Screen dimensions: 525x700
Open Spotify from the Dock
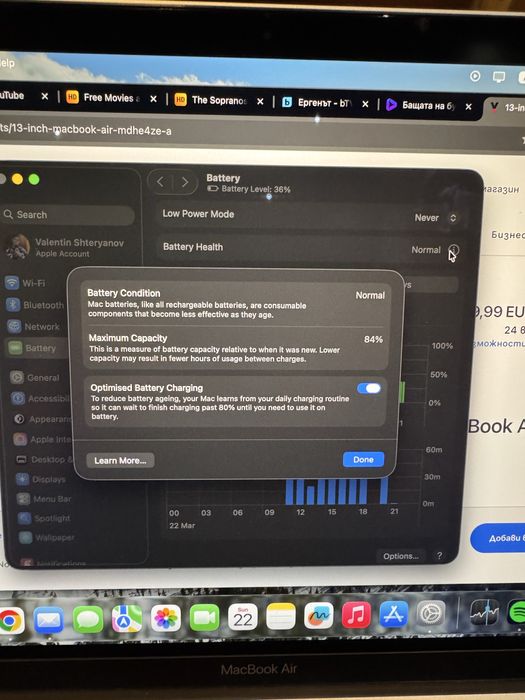[x=517, y=612]
